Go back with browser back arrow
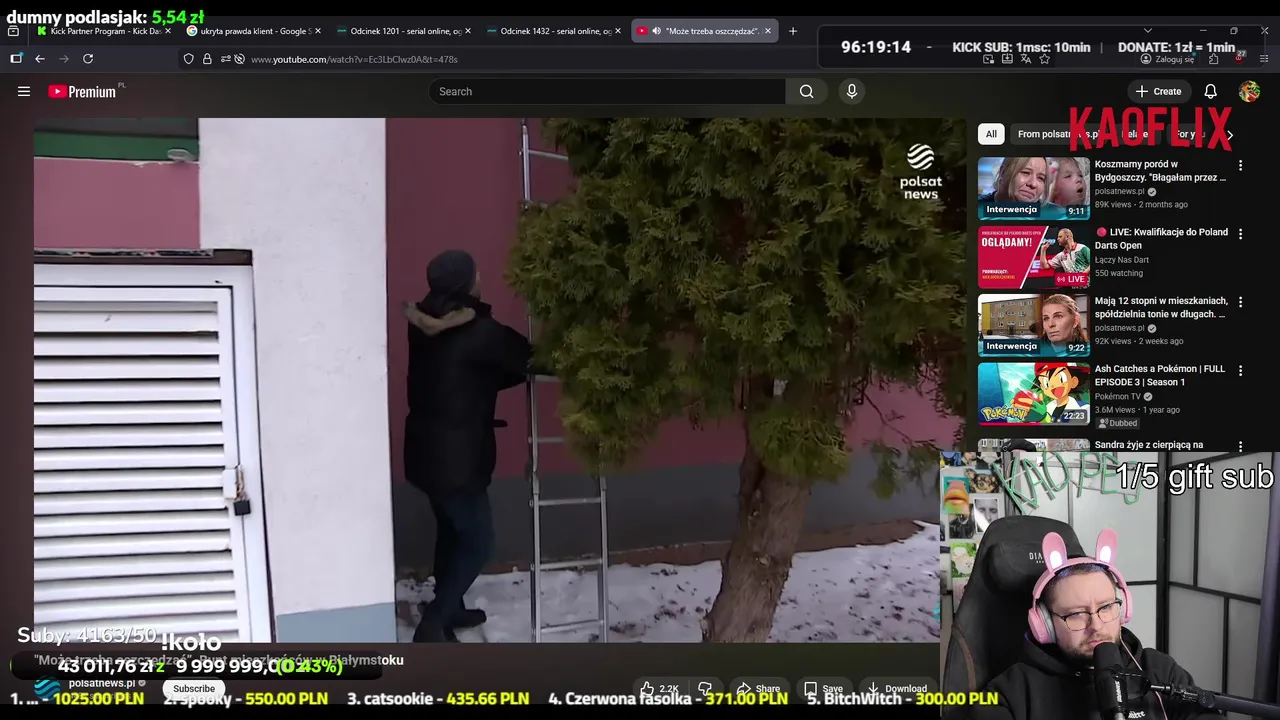The height and width of the screenshot is (720, 1280). pyautogui.click(x=40, y=59)
